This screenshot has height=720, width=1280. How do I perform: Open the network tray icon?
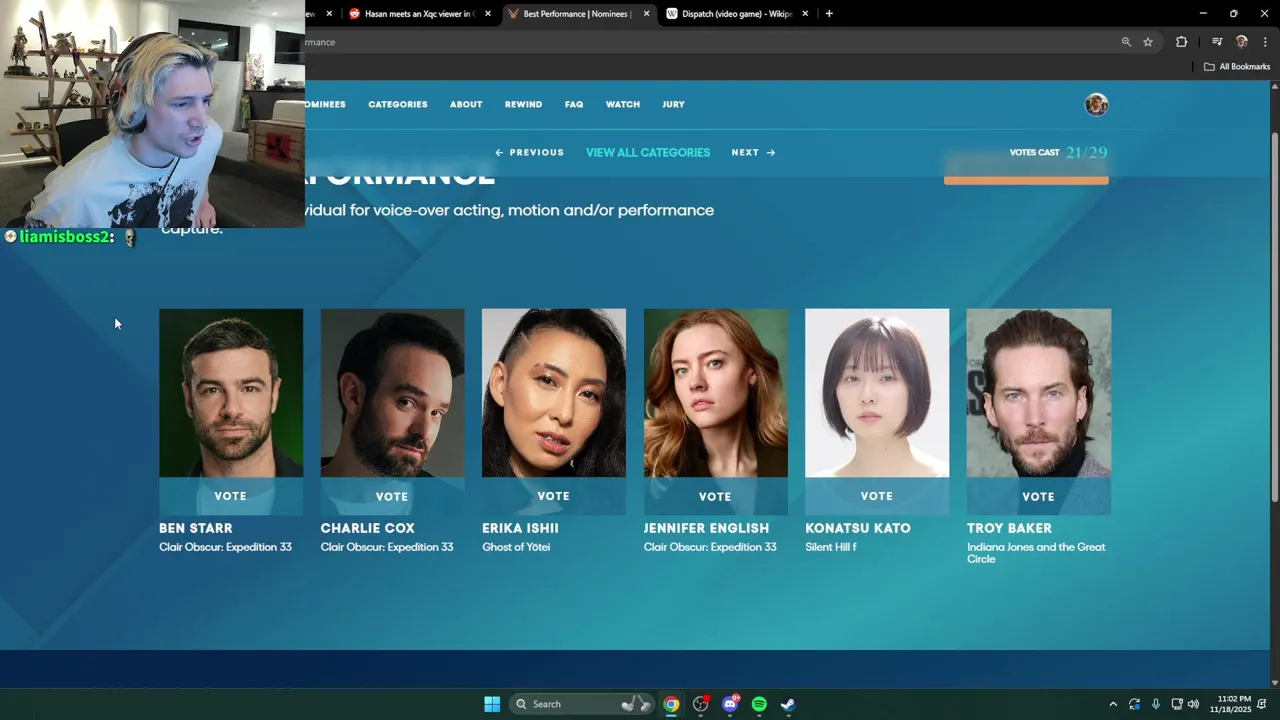pyautogui.click(x=1177, y=704)
